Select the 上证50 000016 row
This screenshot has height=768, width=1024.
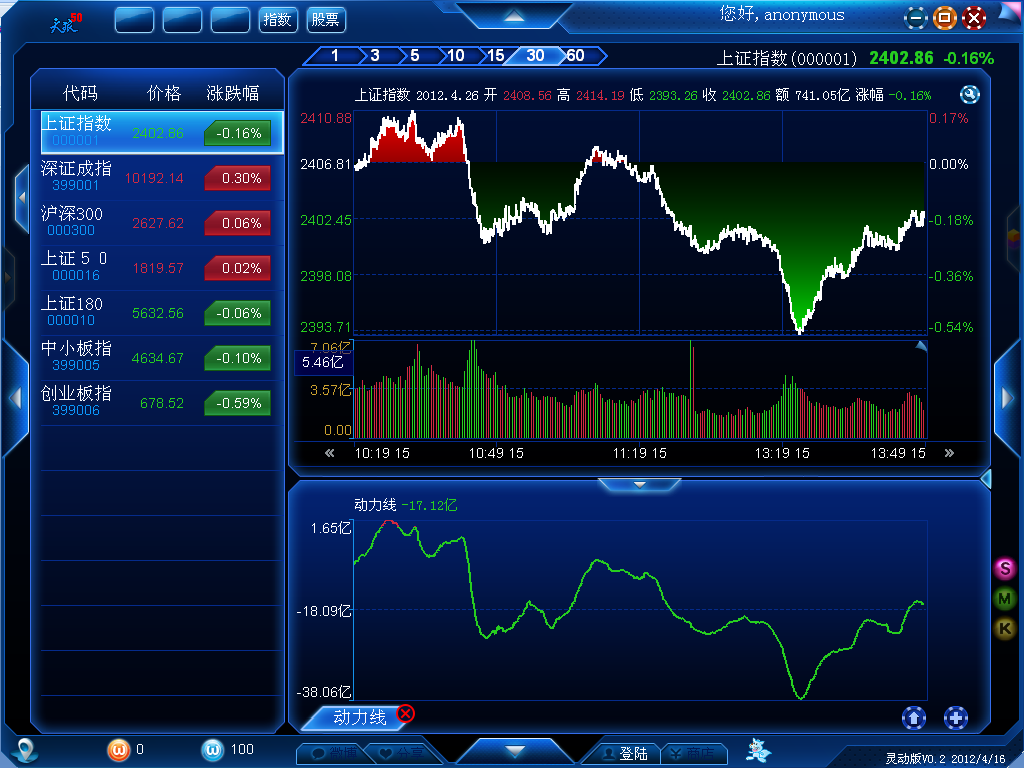pyautogui.click(x=162, y=268)
